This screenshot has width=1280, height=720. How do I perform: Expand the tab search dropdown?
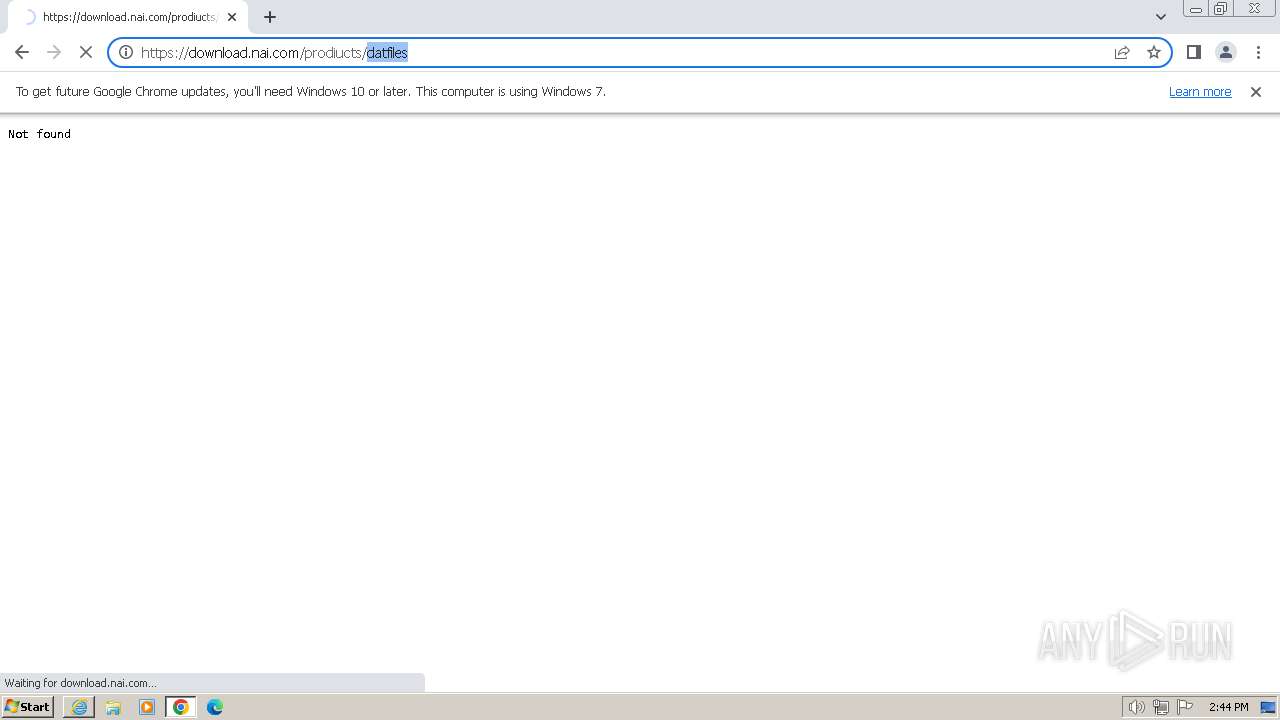point(1161,17)
